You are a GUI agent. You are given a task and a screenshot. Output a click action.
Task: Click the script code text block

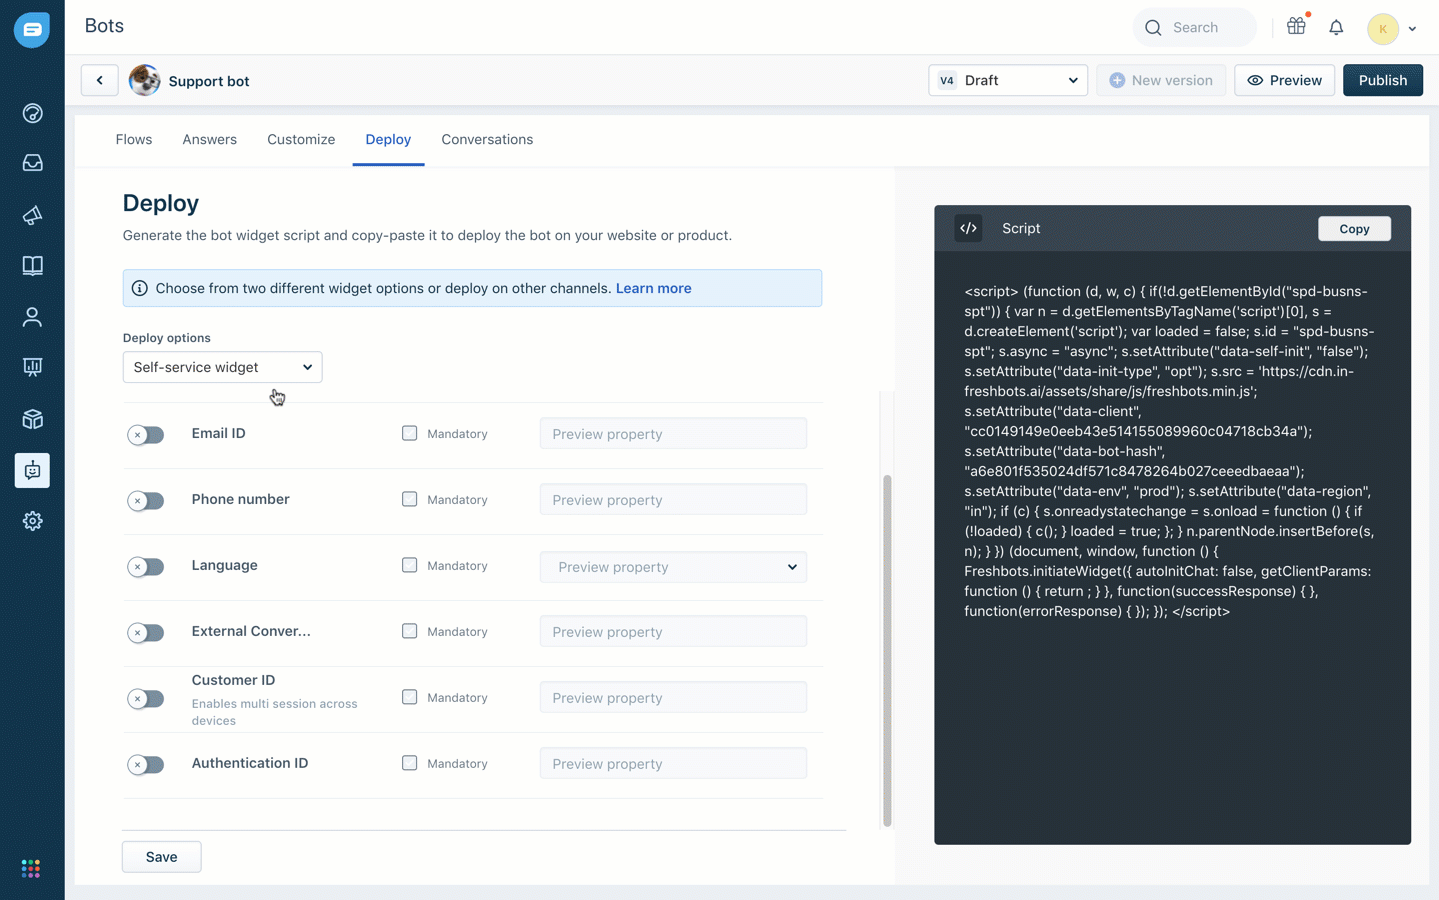tap(1169, 451)
